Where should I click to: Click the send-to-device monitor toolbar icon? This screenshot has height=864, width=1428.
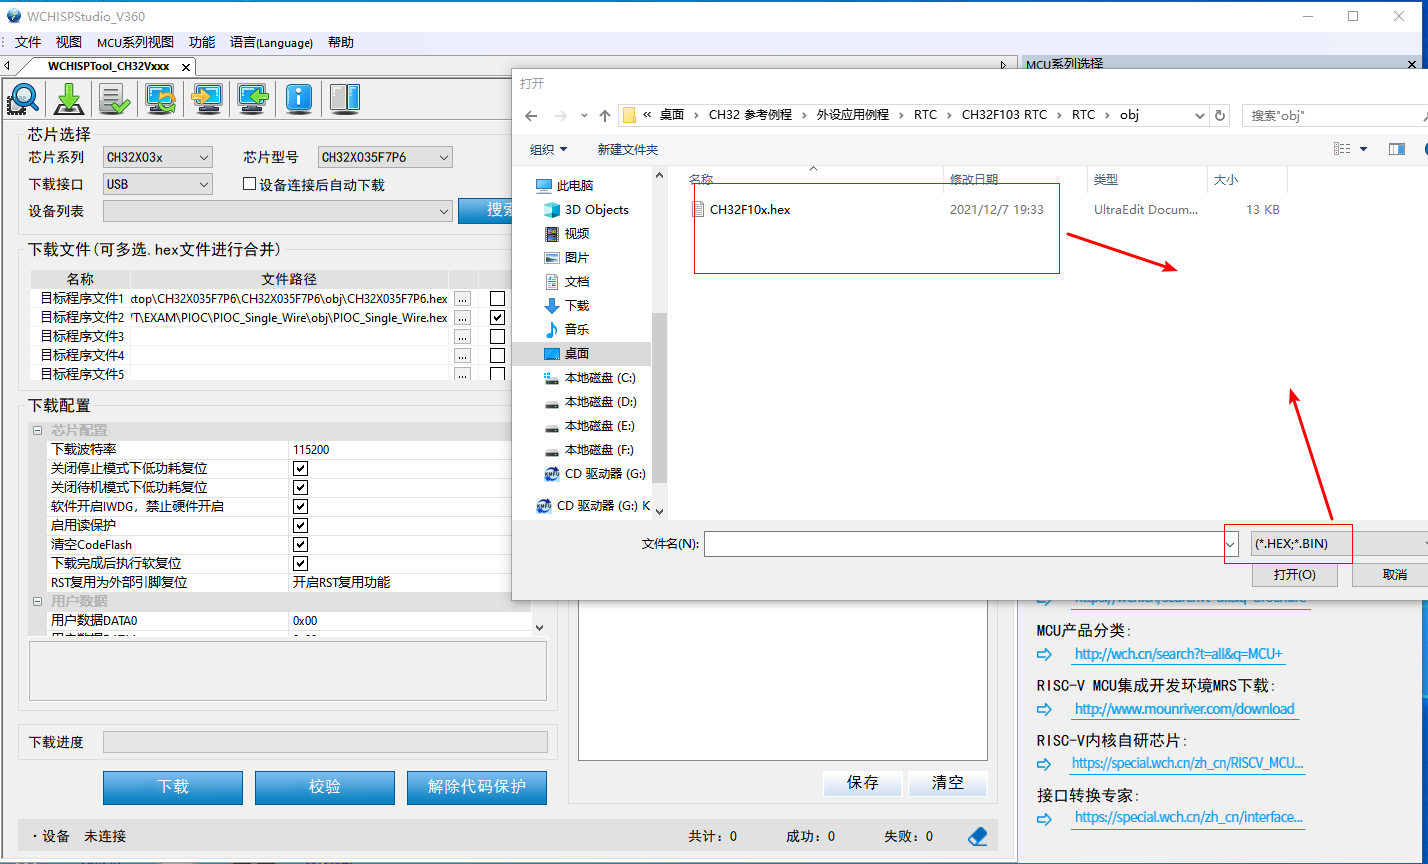(206, 98)
